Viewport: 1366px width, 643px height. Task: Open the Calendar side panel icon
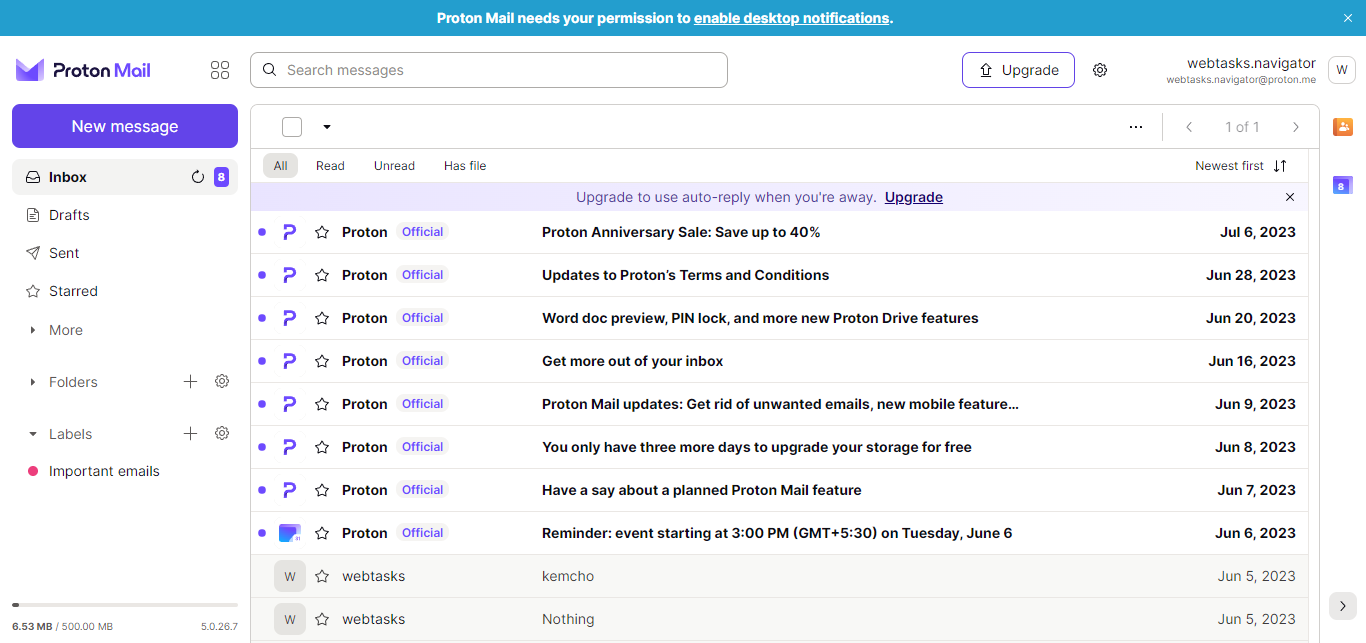click(1343, 185)
